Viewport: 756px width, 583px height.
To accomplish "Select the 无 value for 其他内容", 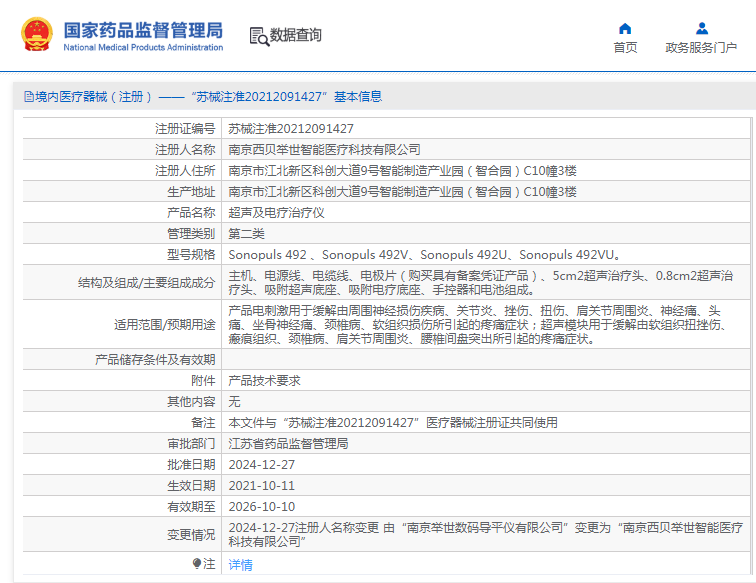I will coord(234,401).
